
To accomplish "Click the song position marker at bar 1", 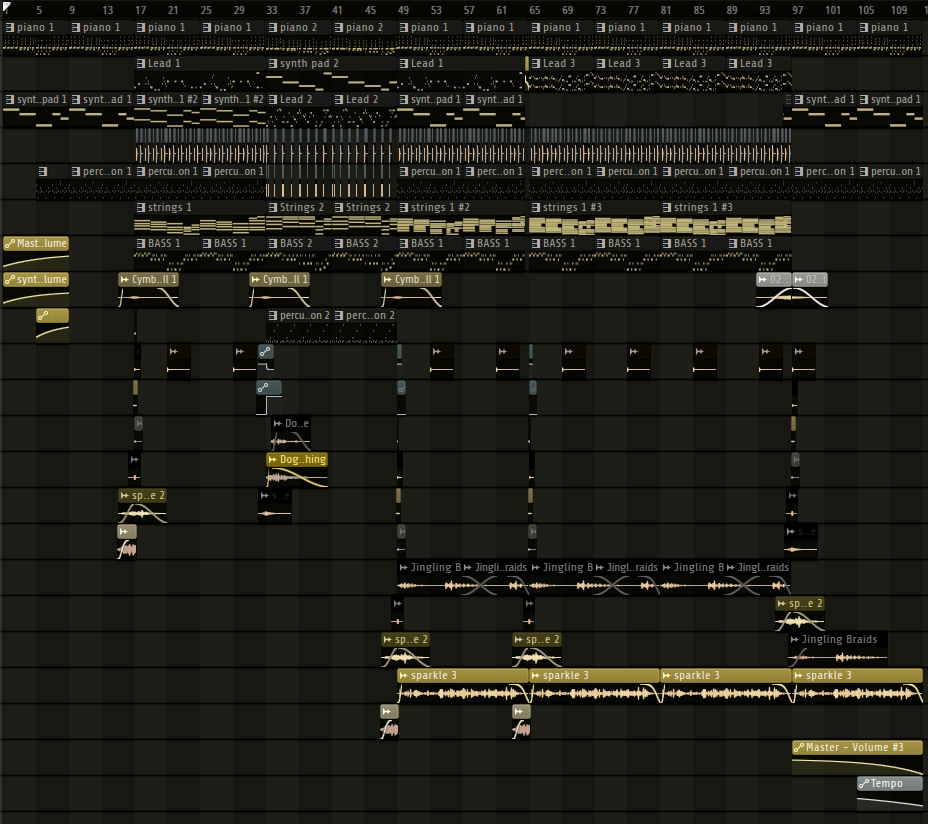I will 7,7.
